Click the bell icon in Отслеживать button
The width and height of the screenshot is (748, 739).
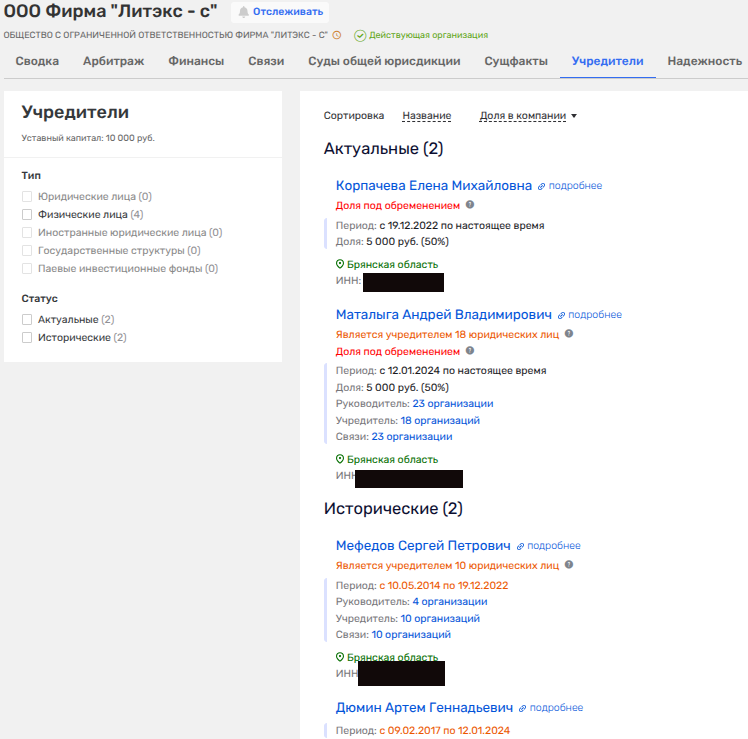(243, 12)
